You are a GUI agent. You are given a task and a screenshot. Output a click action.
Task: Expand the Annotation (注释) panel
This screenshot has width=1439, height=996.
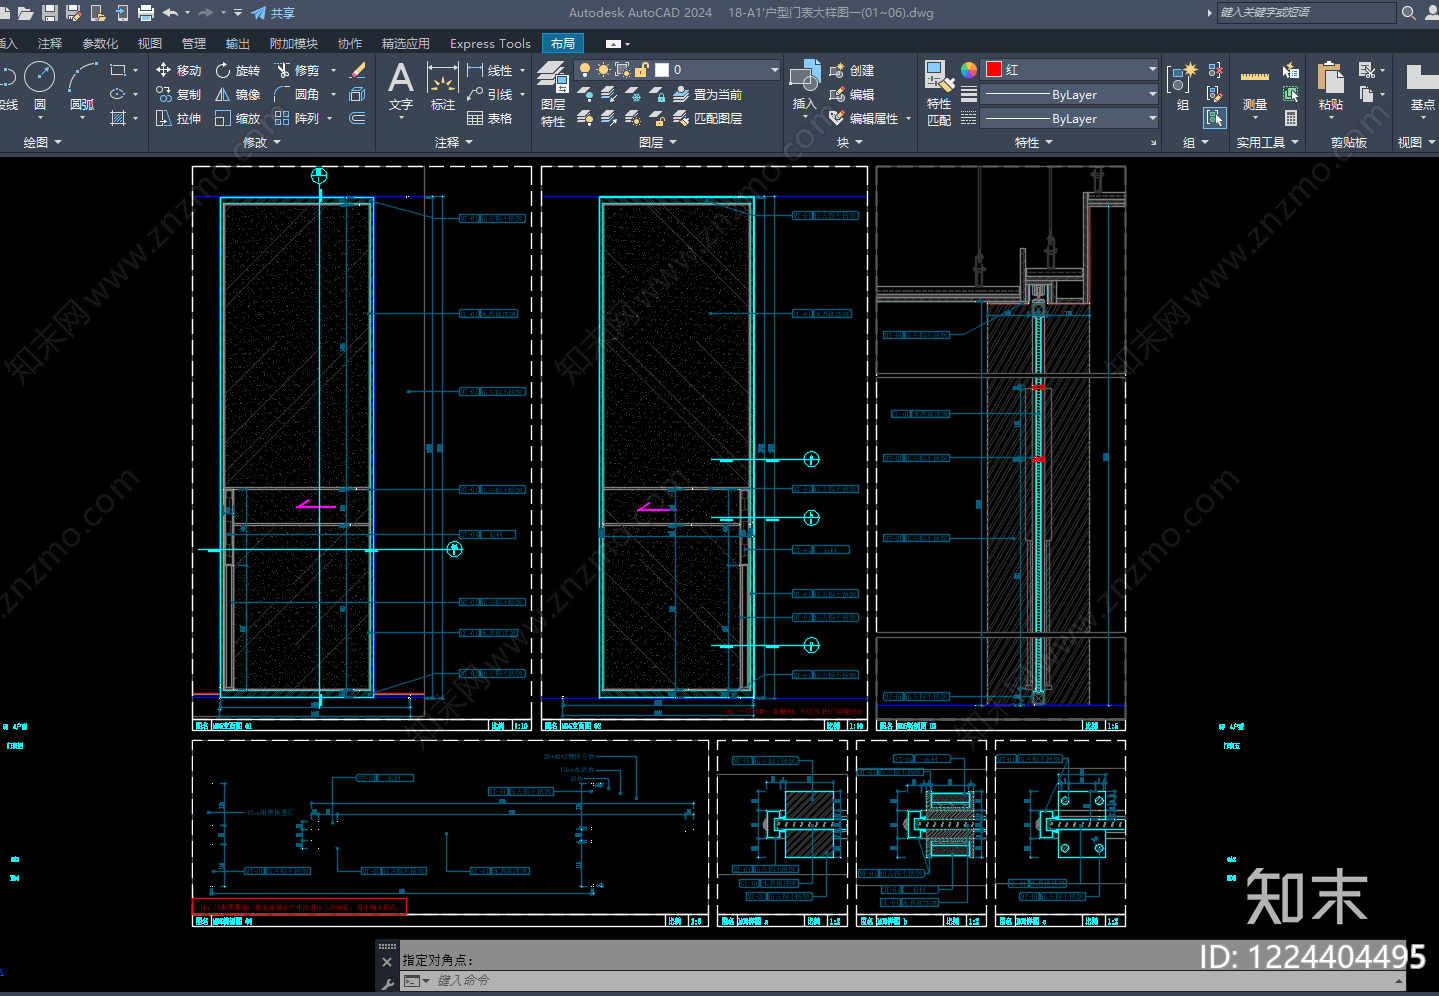[x=454, y=143]
